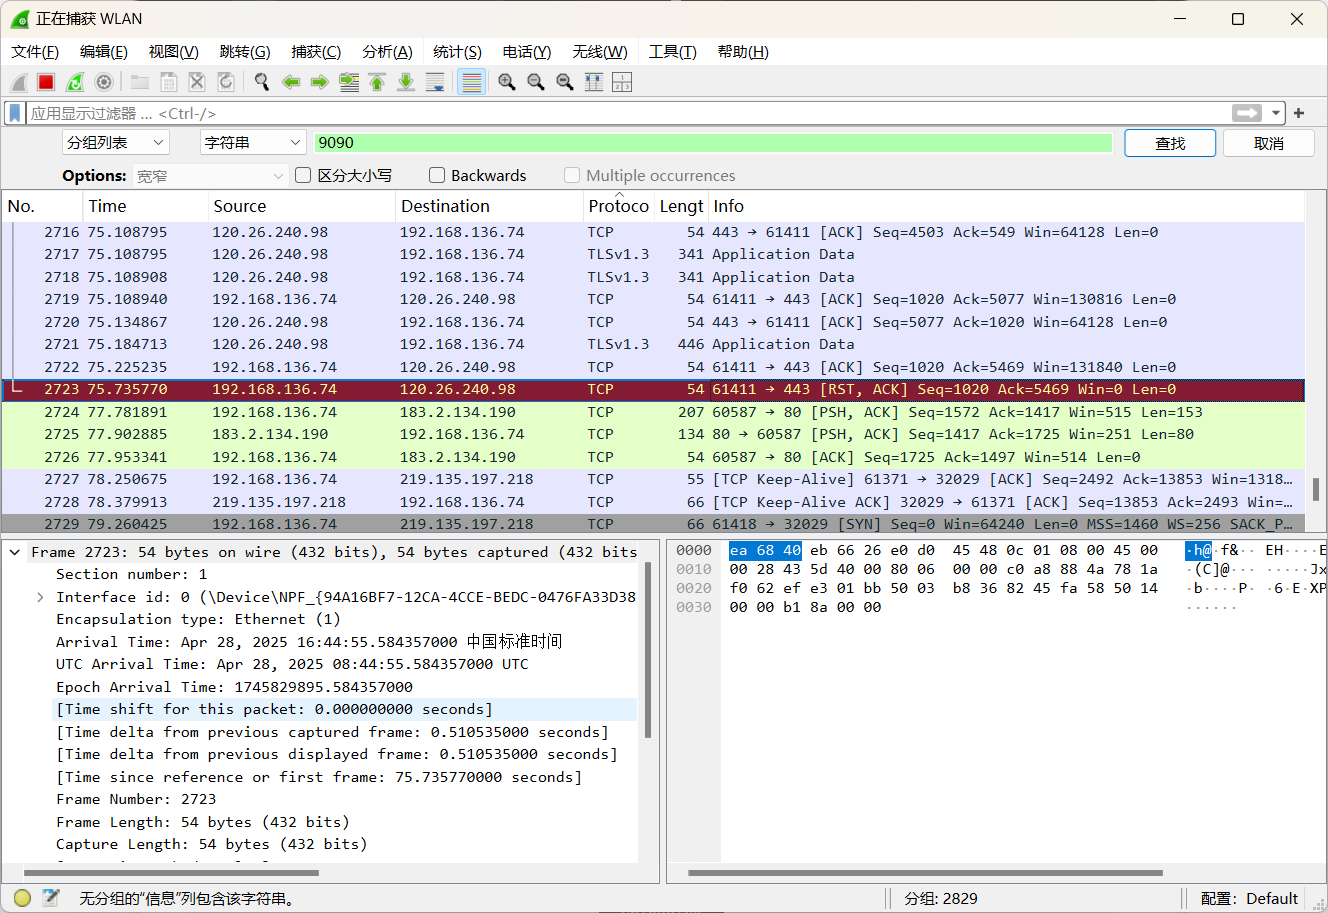The width and height of the screenshot is (1328, 913).
Task: Open the 无线(W) menu
Action: coord(600,52)
